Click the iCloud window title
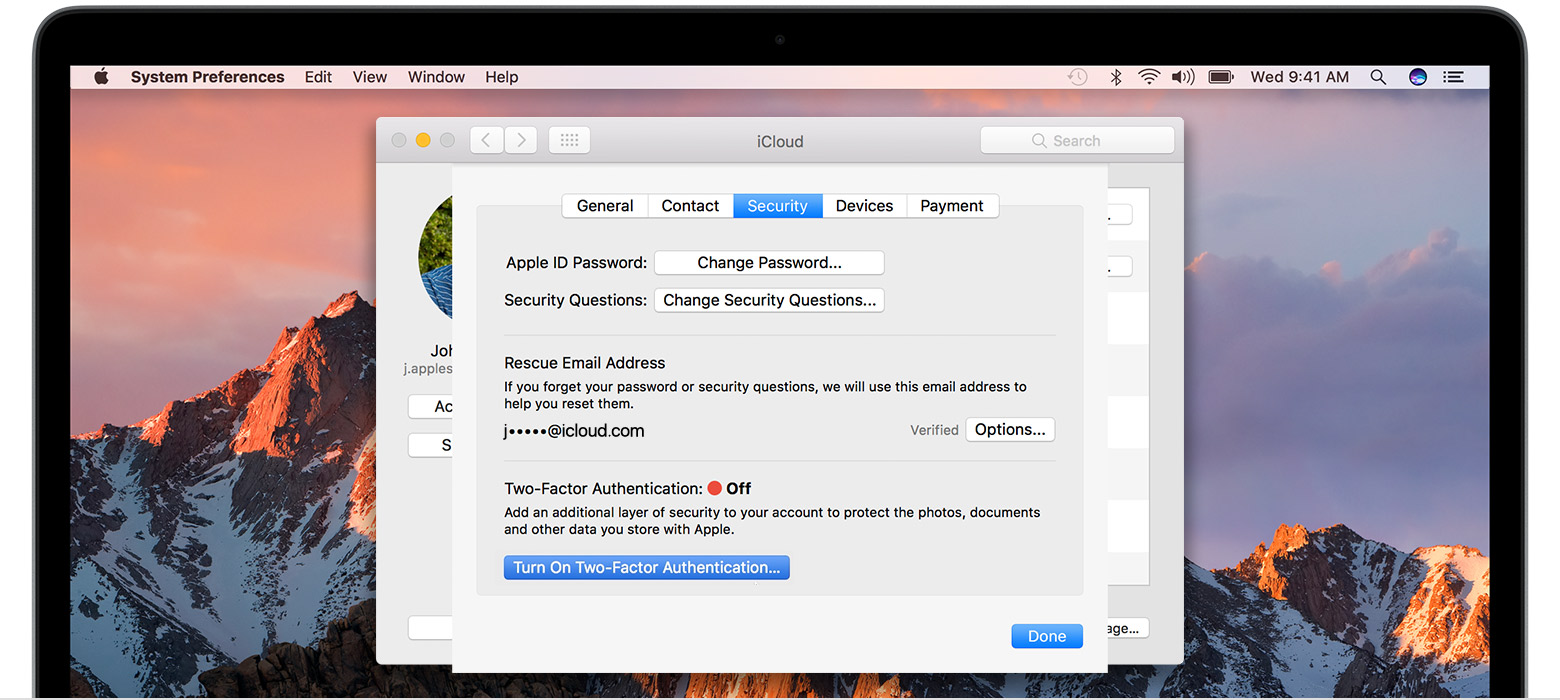1560x700 pixels. point(780,142)
